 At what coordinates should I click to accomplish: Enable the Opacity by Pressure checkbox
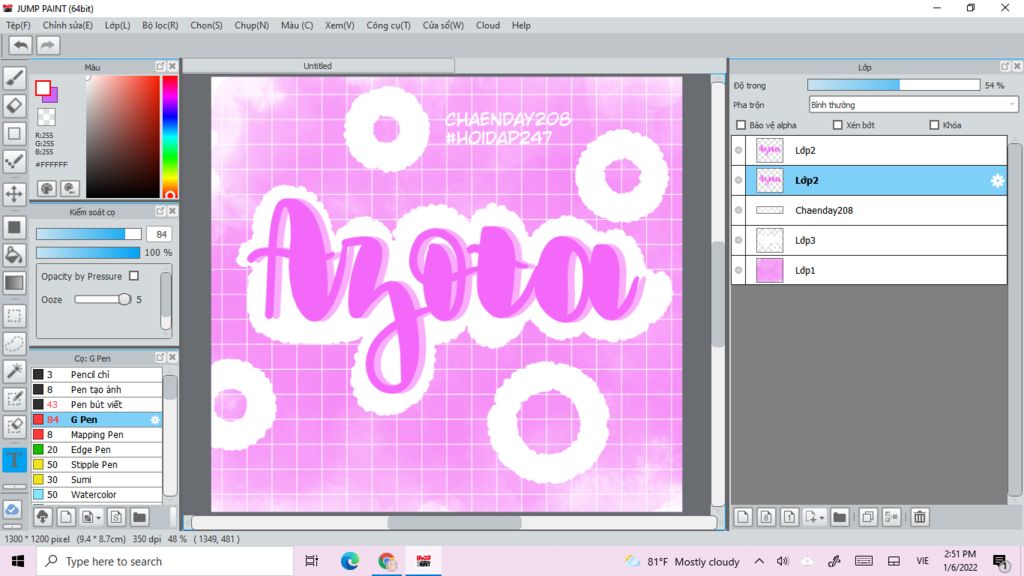(x=134, y=276)
